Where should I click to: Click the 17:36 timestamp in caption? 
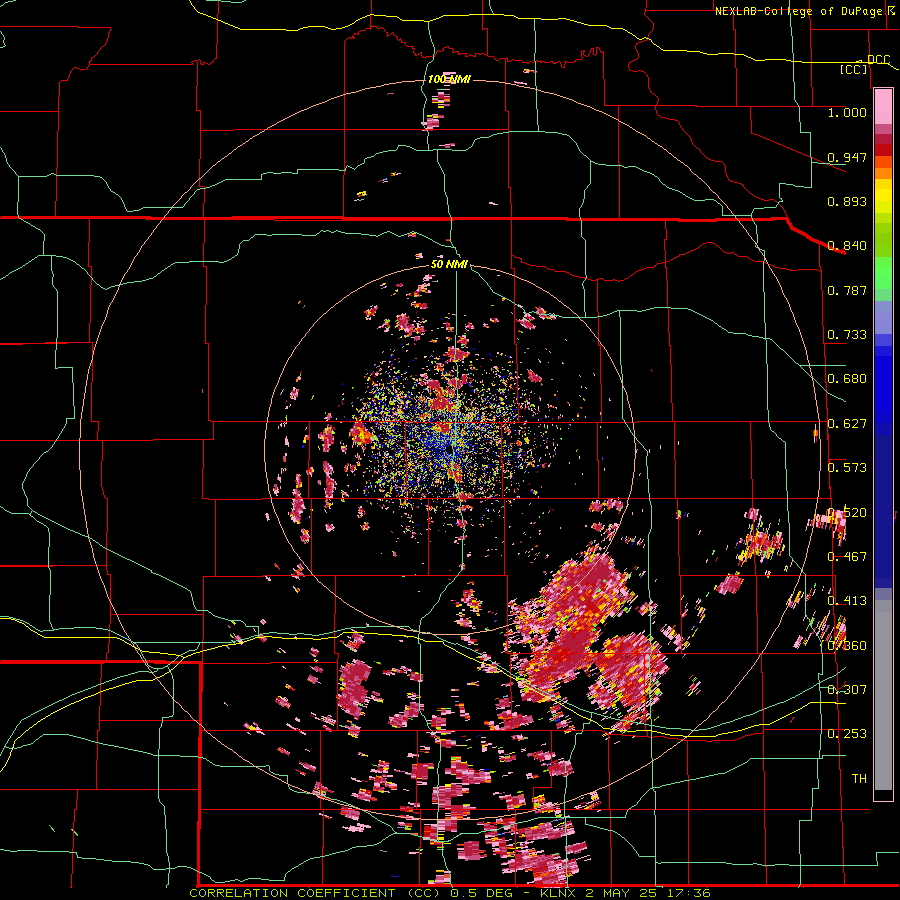click(690, 893)
